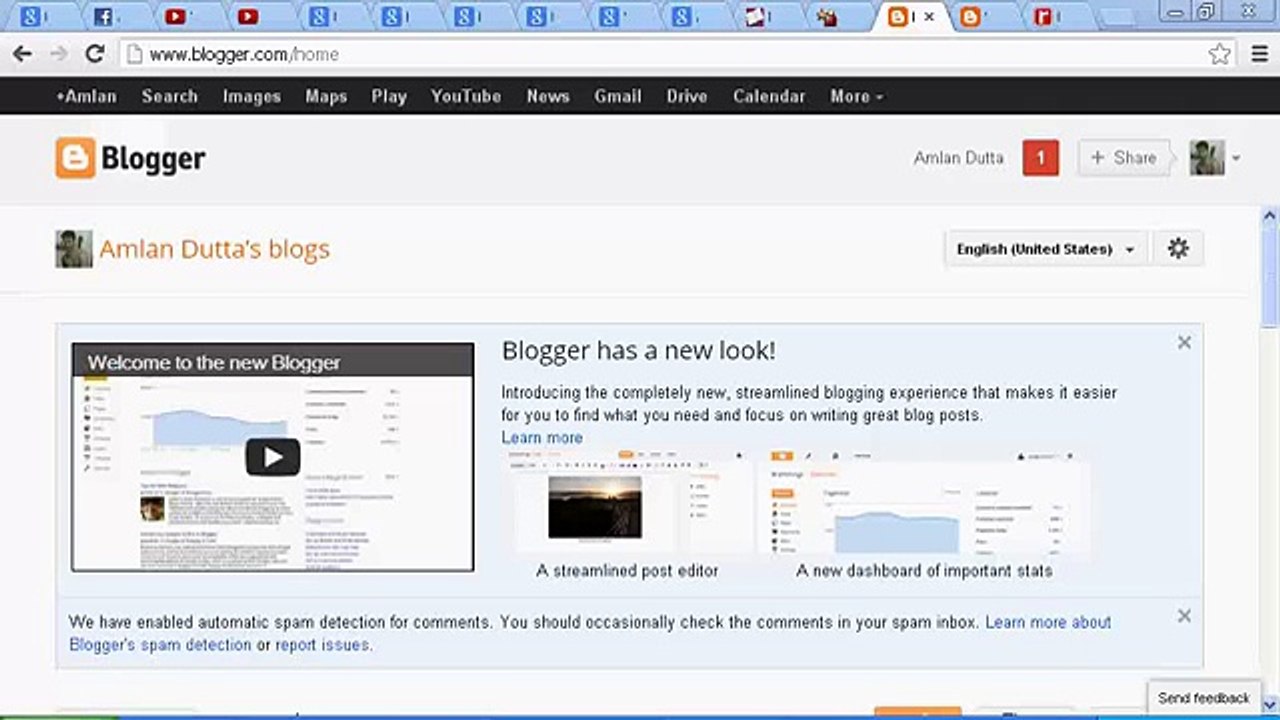Click the profile photo beside Amlan Dutta's blogs

tap(74, 249)
